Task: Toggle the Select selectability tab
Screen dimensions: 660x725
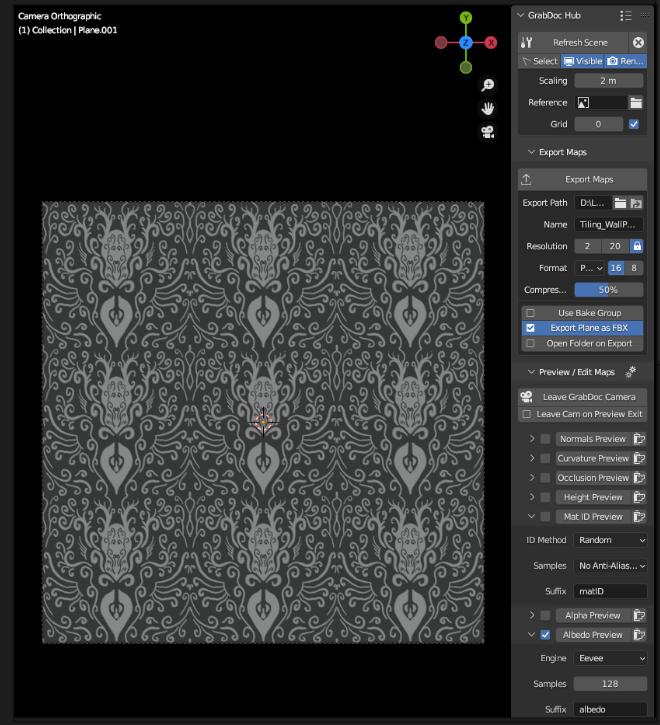Action: click(x=540, y=61)
